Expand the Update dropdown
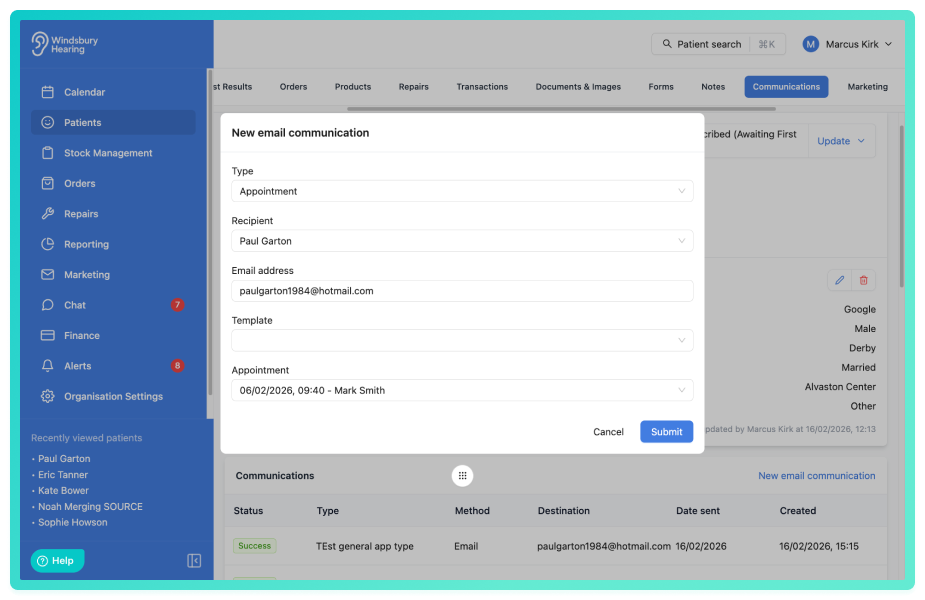 (x=841, y=141)
